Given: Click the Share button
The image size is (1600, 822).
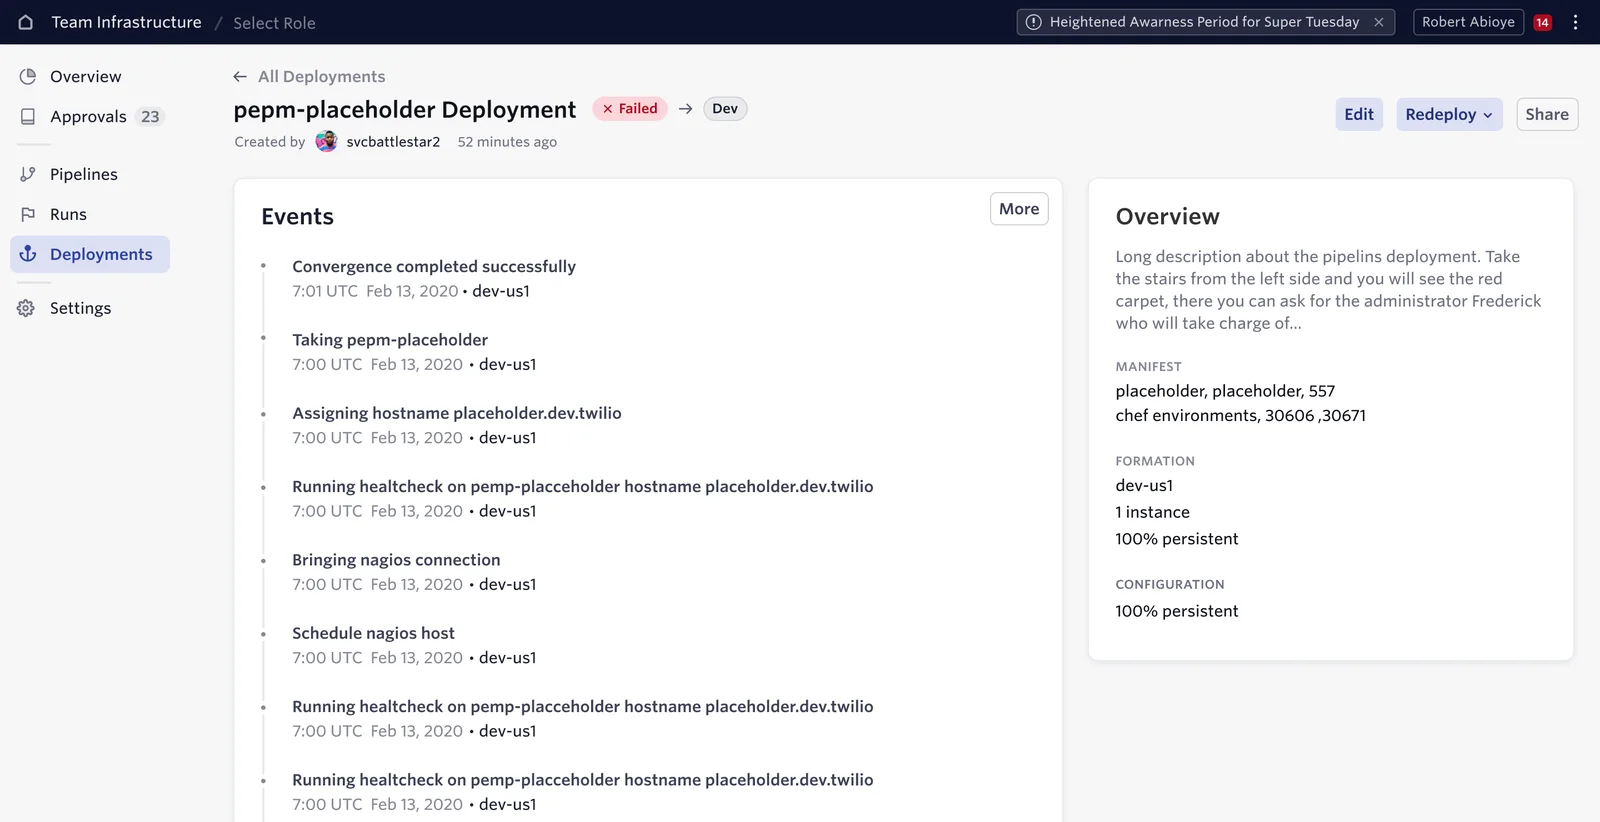Looking at the screenshot, I should pyautogui.click(x=1547, y=114).
